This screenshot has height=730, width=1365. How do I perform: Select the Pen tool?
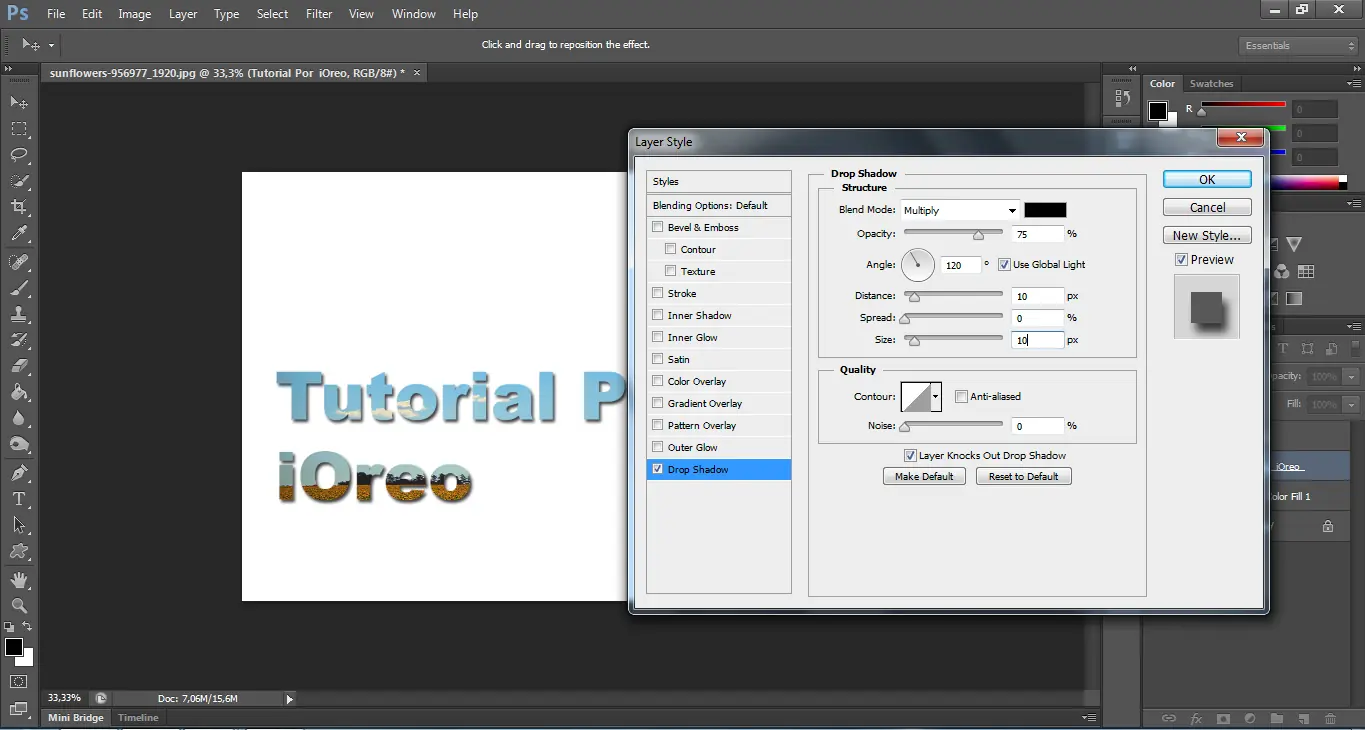click(x=19, y=472)
